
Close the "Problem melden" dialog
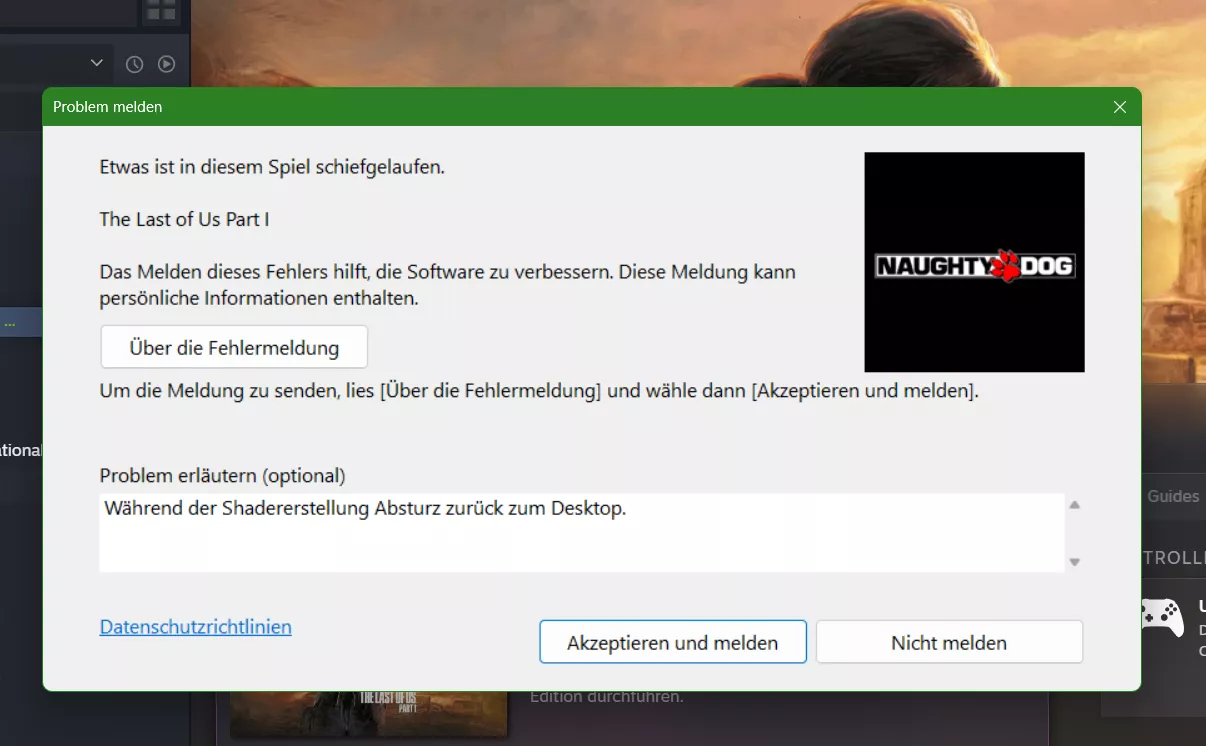pyautogui.click(x=1120, y=107)
